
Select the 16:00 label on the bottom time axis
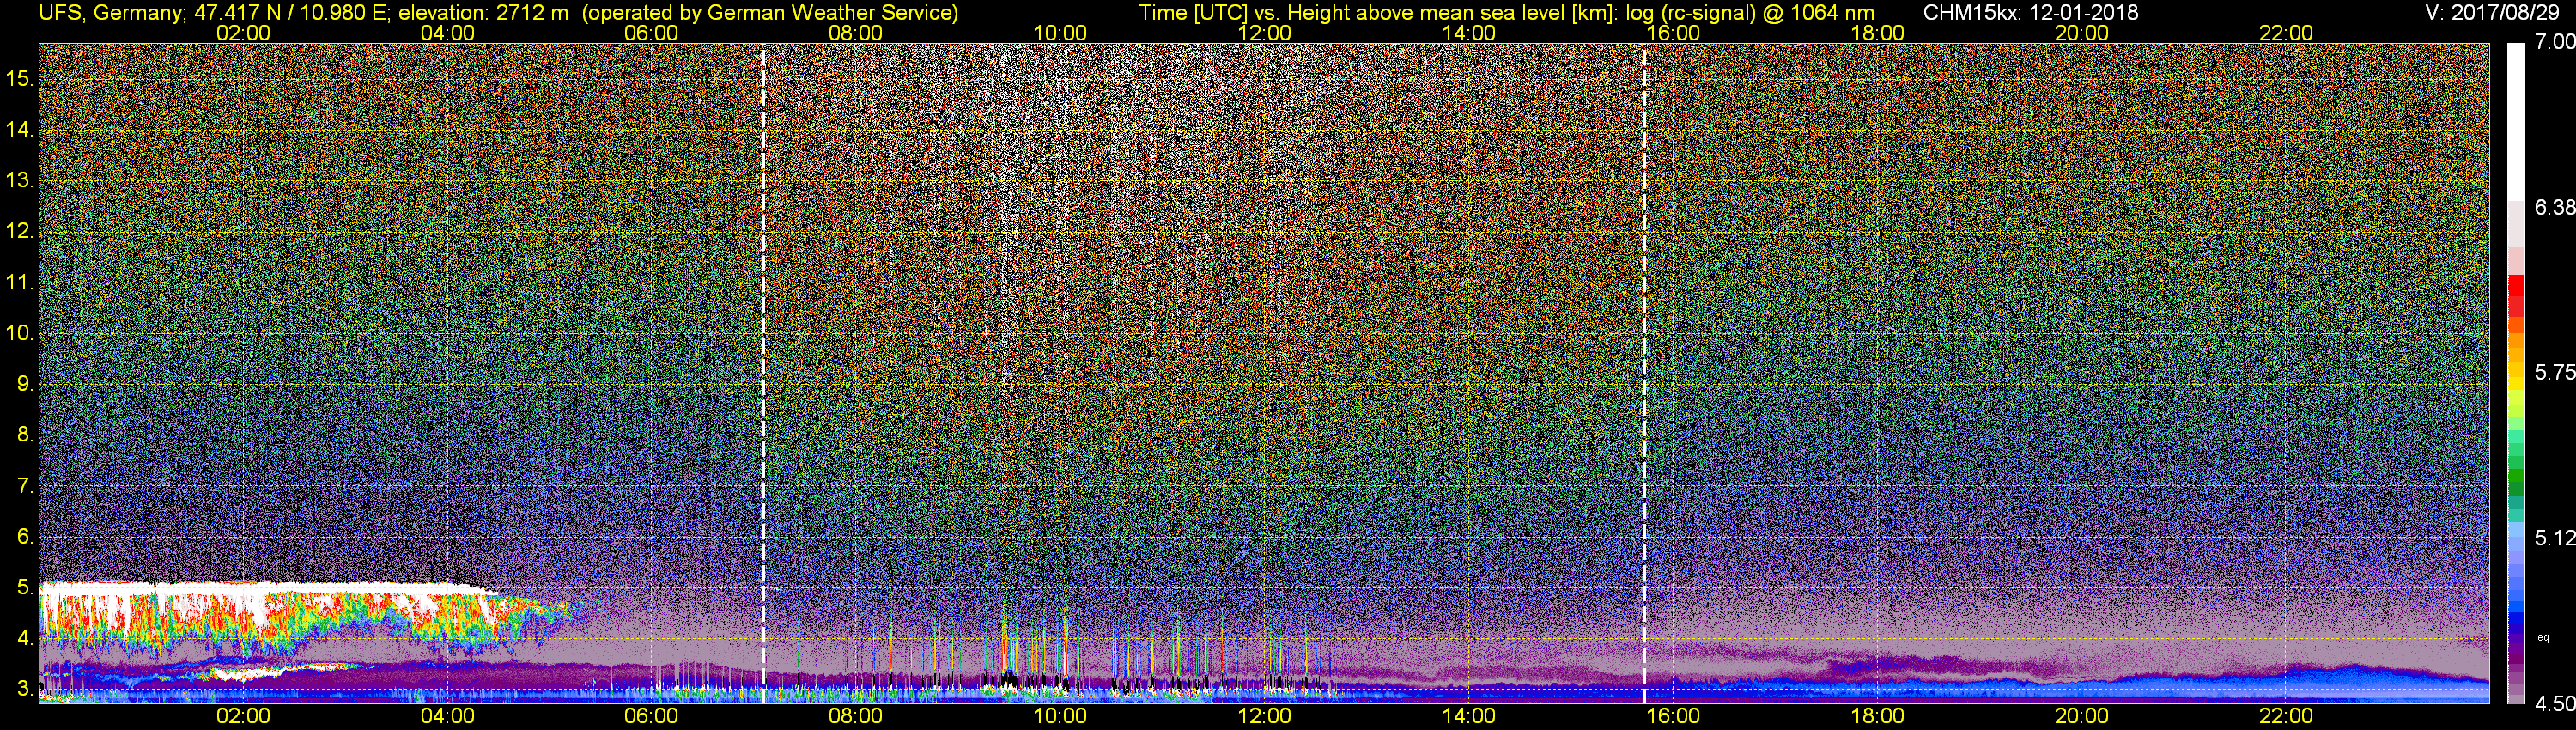coord(1673,716)
